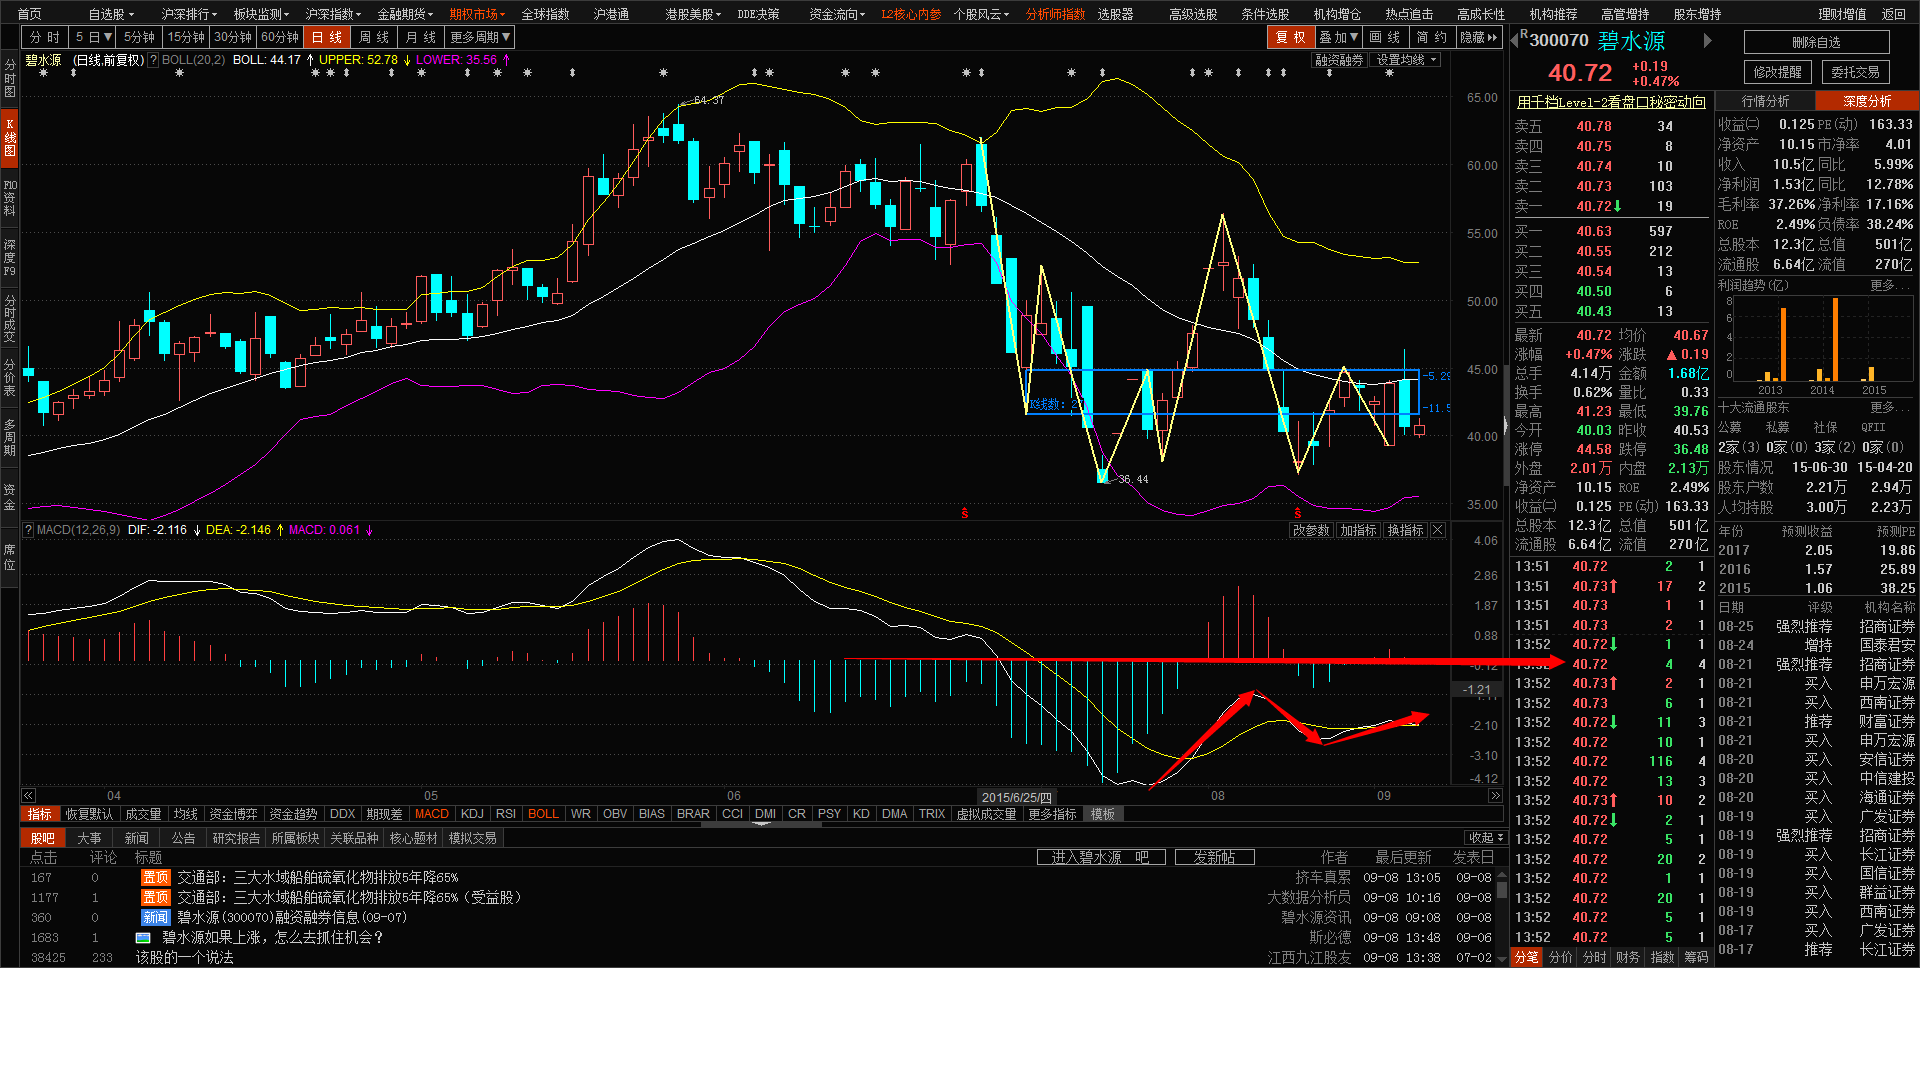Image resolution: width=1920 pixels, height=1076 pixels.
Task: Click the previous stock arrow beside 300070
Action: pos(1514,40)
